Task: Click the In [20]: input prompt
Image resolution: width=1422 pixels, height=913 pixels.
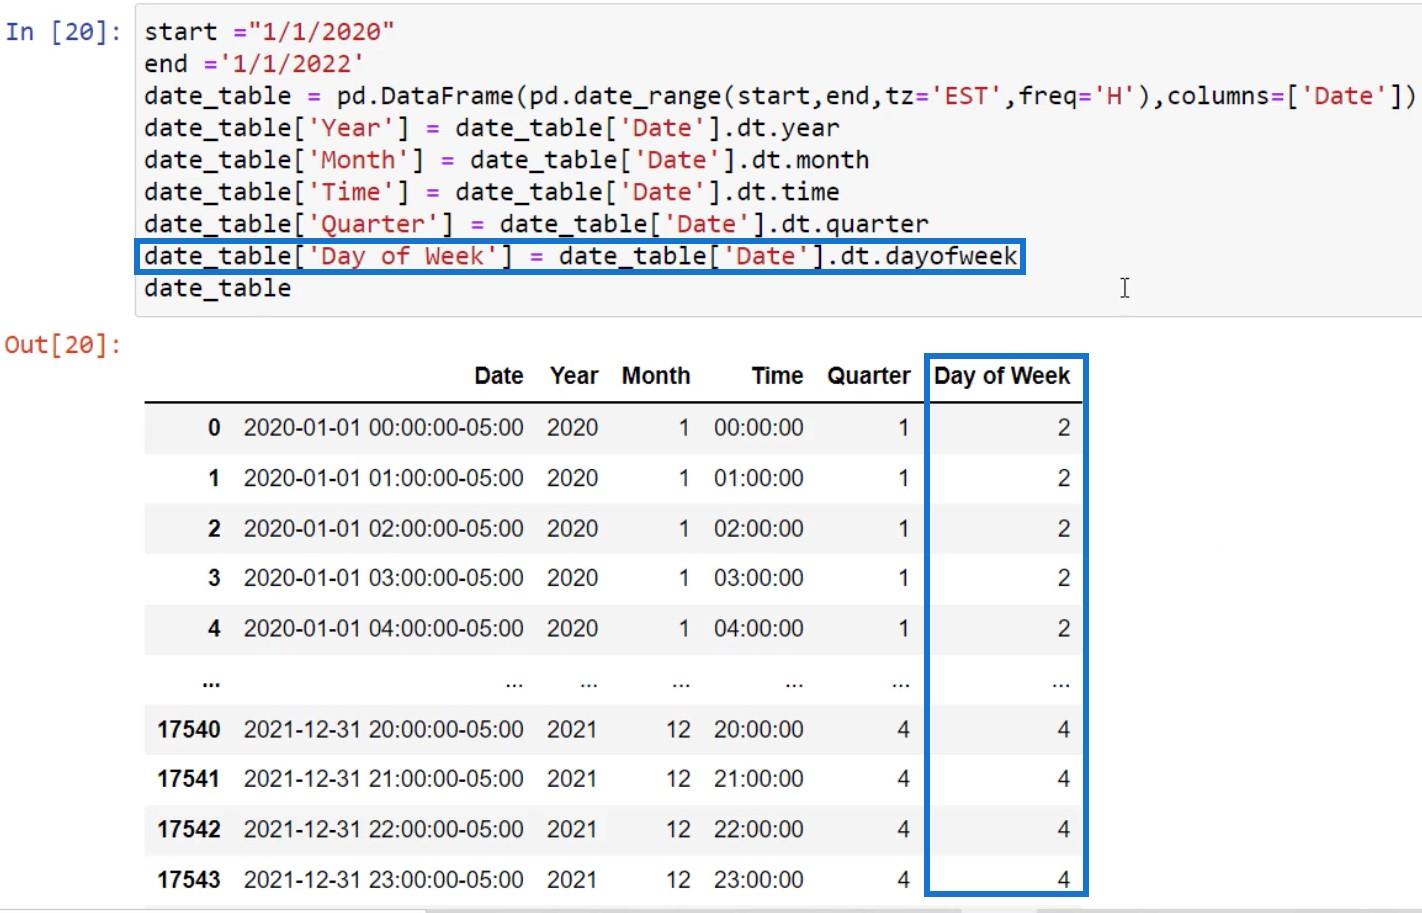Action: [63, 32]
